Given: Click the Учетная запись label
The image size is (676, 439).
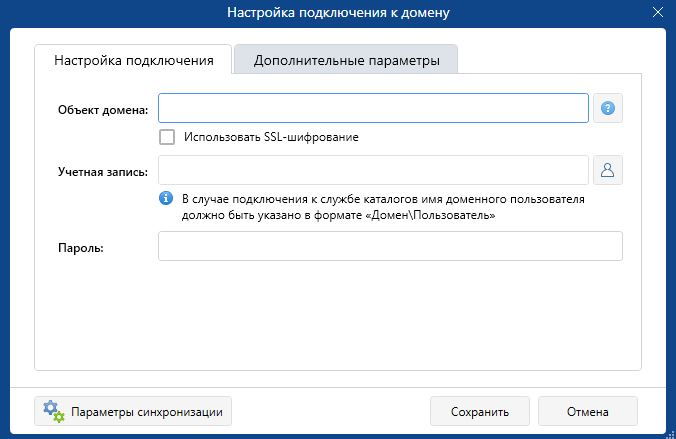Looking at the screenshot, I should [x=103, y=172].
